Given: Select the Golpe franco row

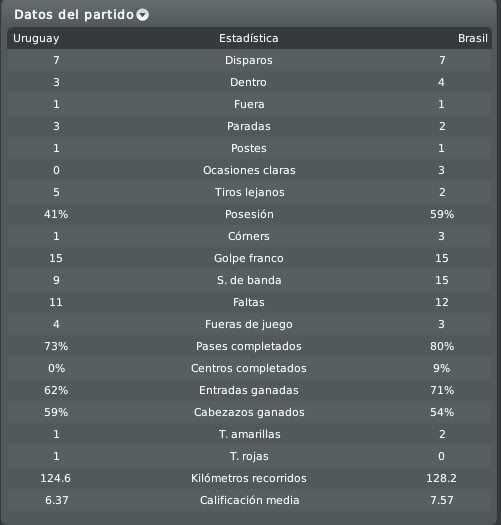Looking at the screenshot, I should [249, 258].
